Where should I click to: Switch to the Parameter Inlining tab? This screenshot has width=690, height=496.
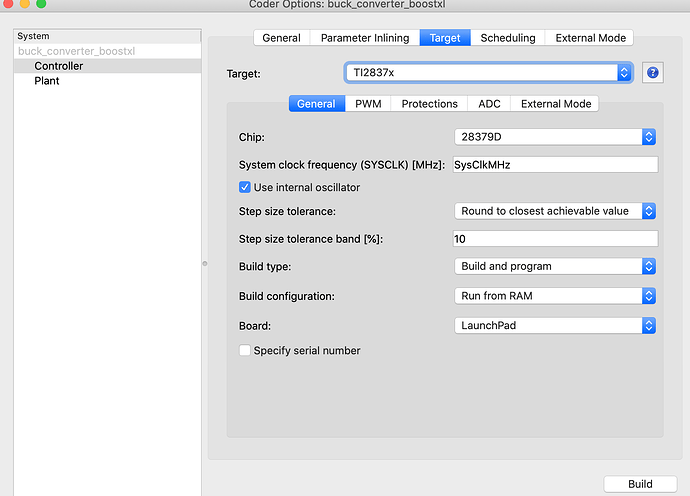click(x=364, y=38)
